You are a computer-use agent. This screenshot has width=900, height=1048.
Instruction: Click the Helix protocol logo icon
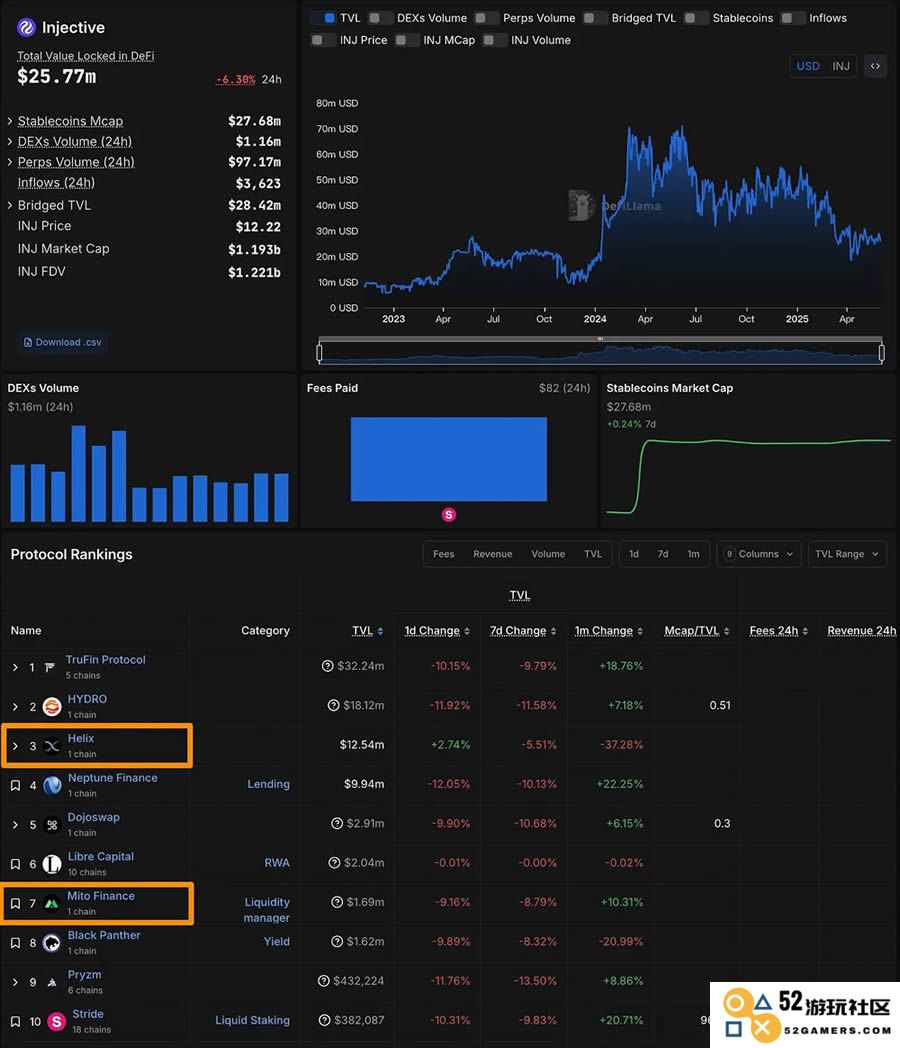tap(52, 746)
